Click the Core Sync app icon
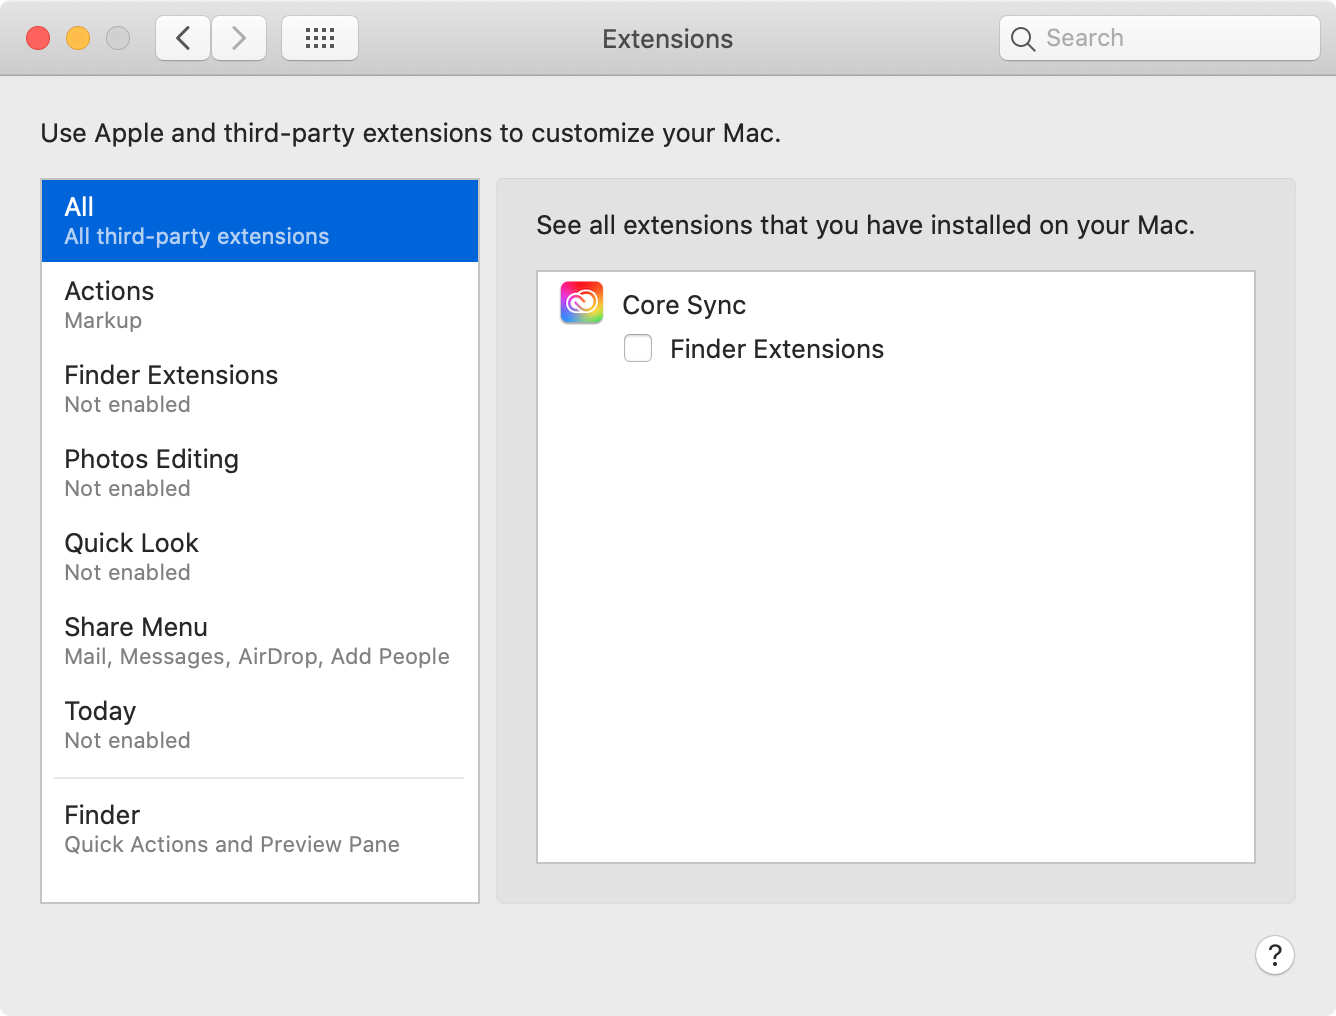 pos(582,303)
